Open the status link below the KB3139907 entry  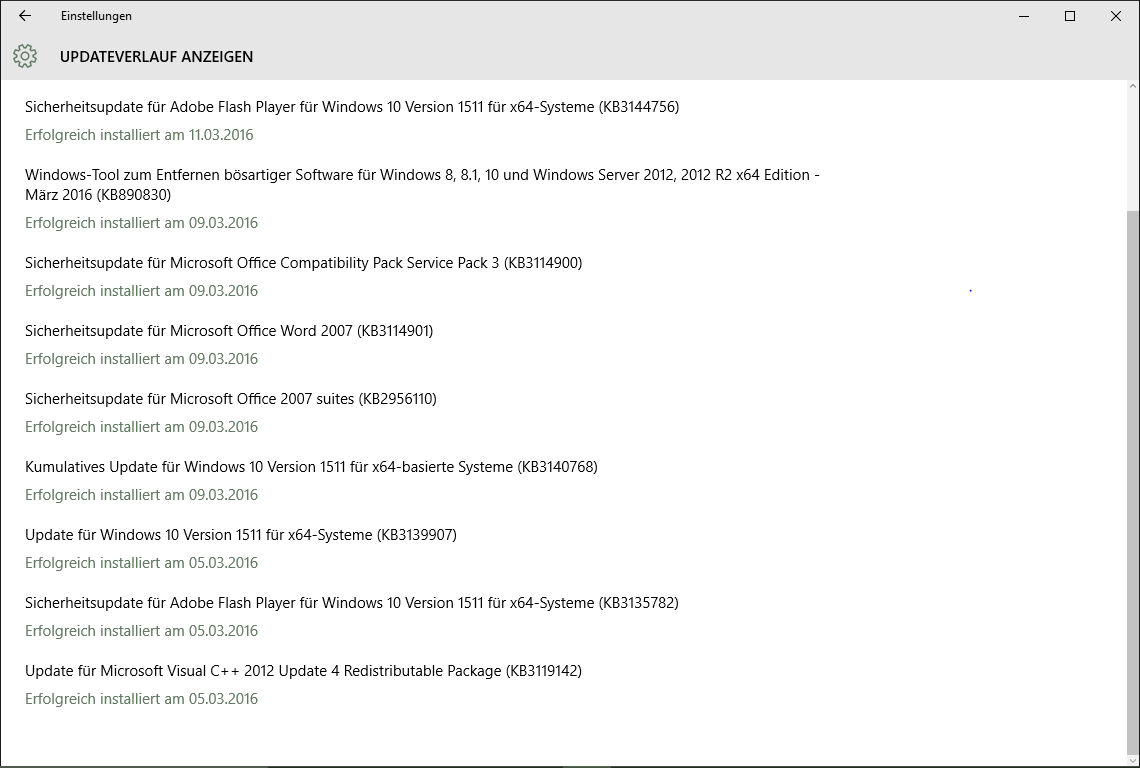(x=141, y=563)
